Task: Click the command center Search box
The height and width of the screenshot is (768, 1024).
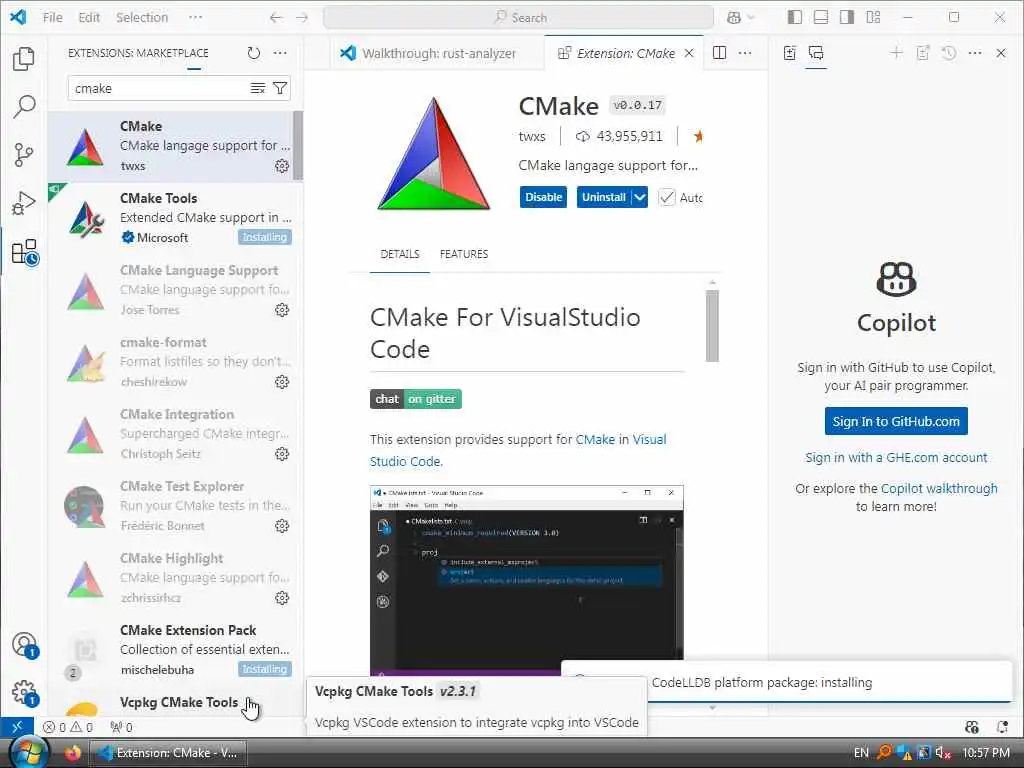Action: point(518,18)
